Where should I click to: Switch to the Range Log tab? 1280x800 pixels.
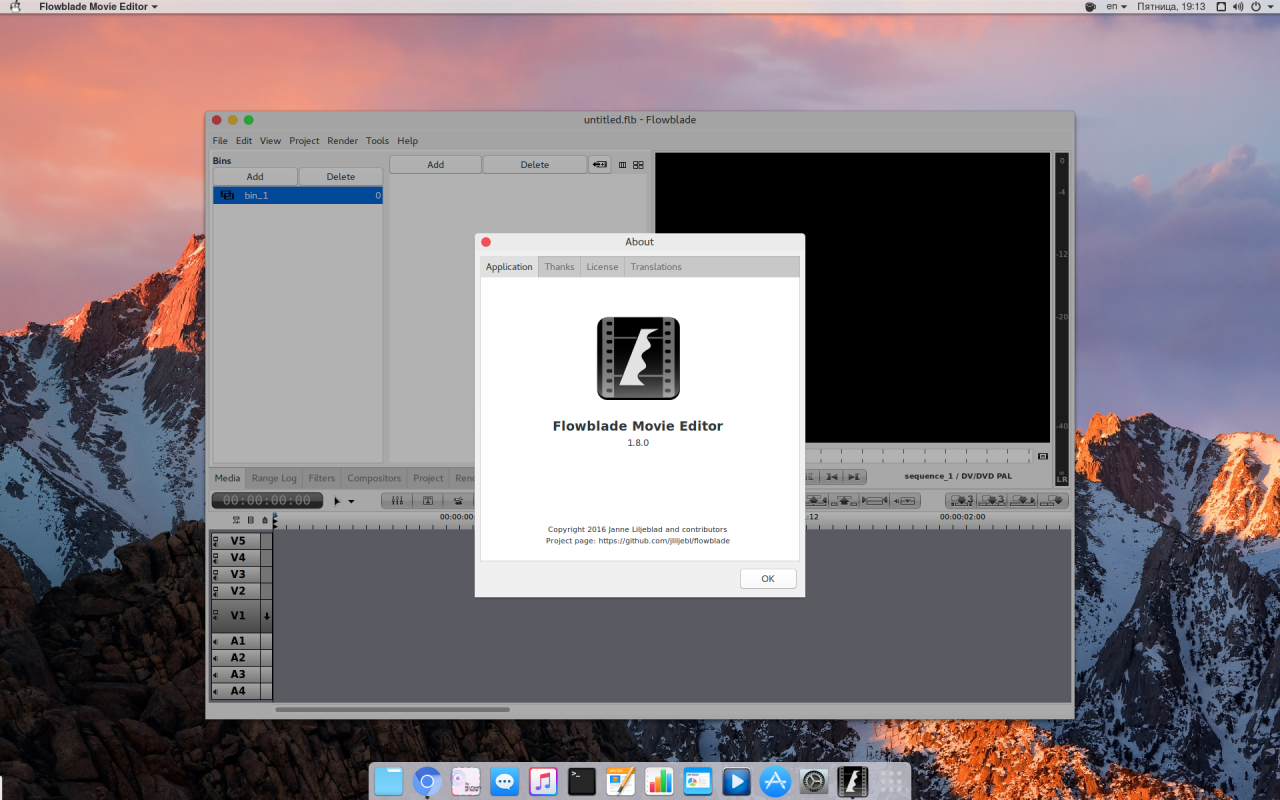pos(274,478)
